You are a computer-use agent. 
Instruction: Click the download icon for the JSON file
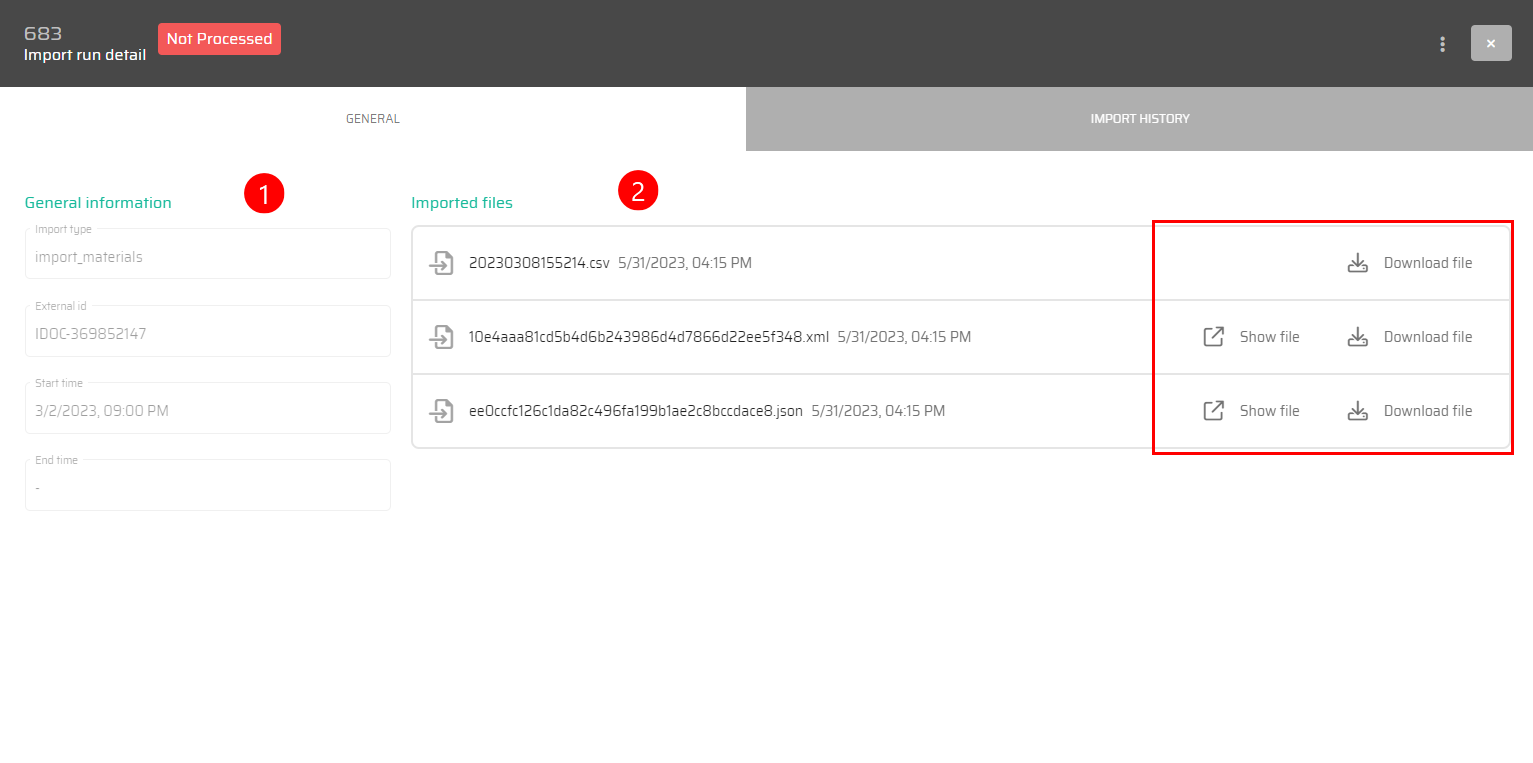pyautogui.click(x=1357, y=411)
